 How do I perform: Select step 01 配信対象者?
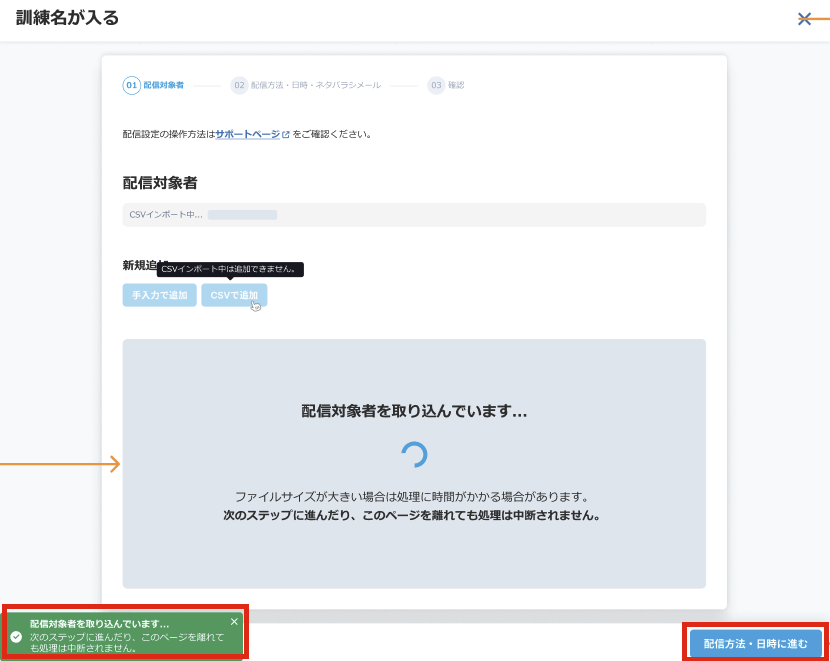click(x=154, y=85)
